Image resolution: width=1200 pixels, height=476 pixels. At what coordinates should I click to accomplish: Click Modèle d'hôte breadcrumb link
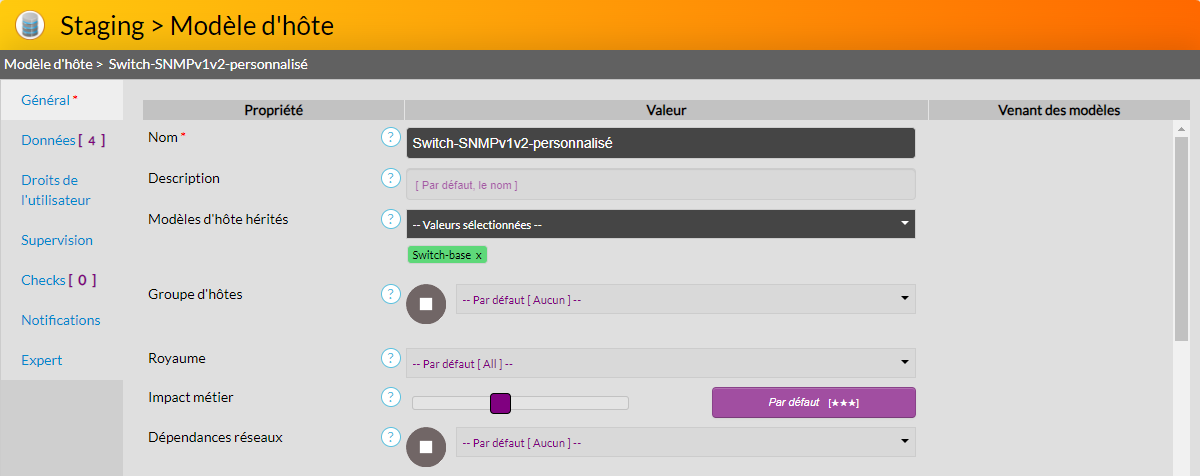point(47,64)
